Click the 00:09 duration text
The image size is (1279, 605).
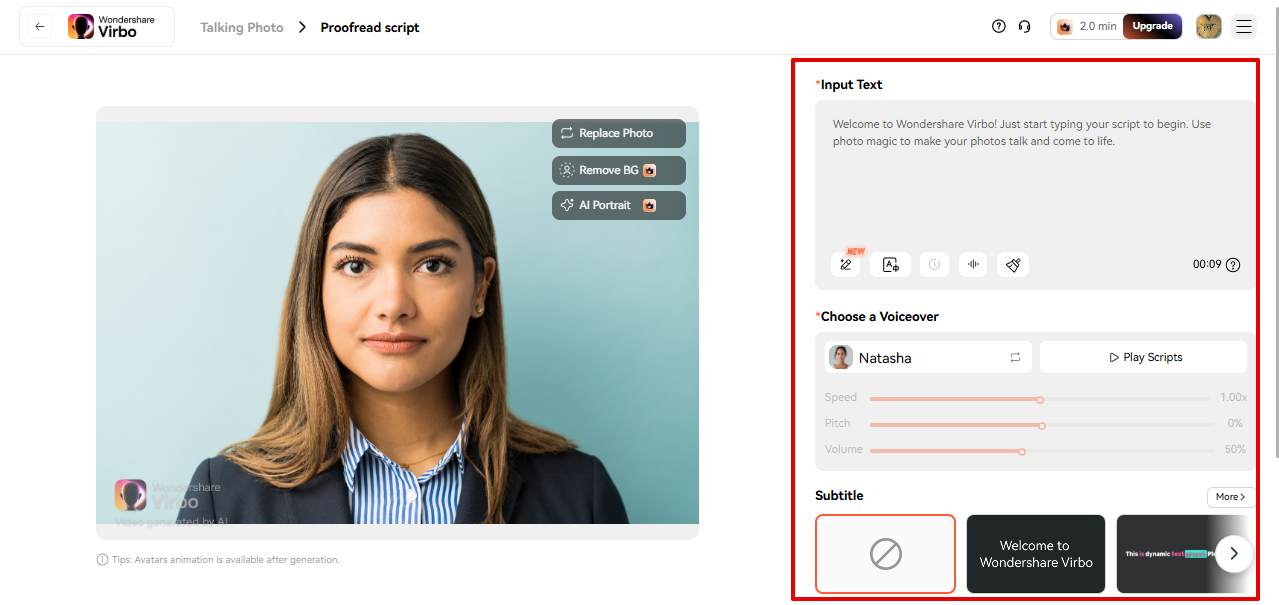click(1207, 265)
